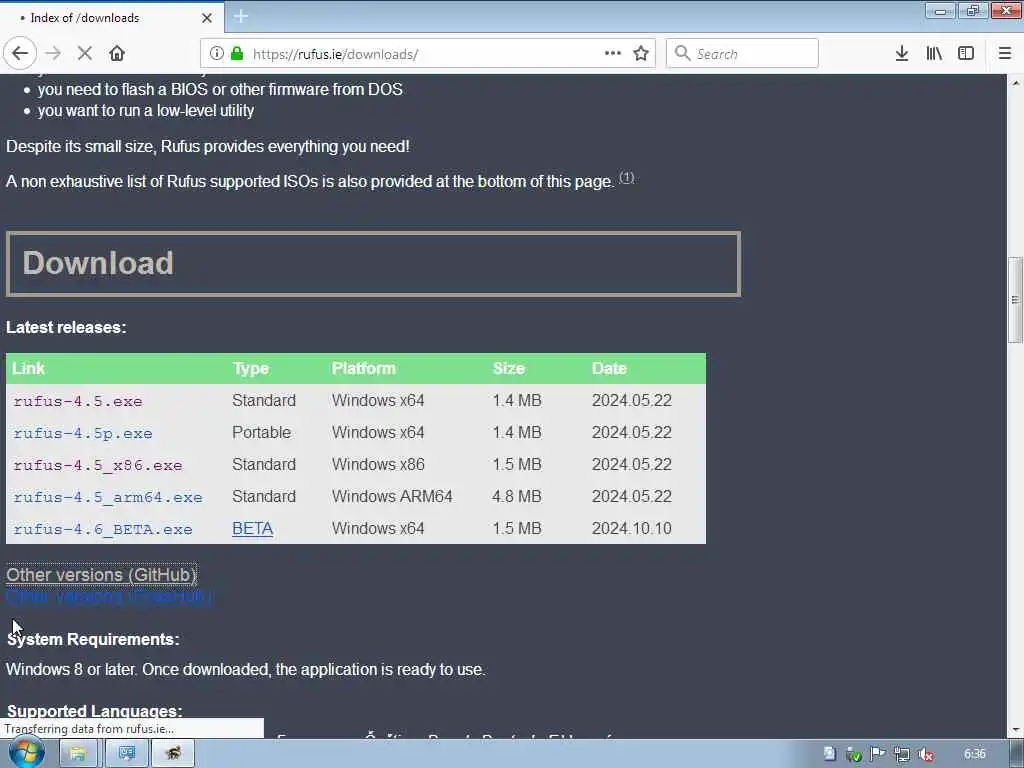This screenshot has width=1024, height=768.
Task: Click the Date column header
Action: point(609,368)
